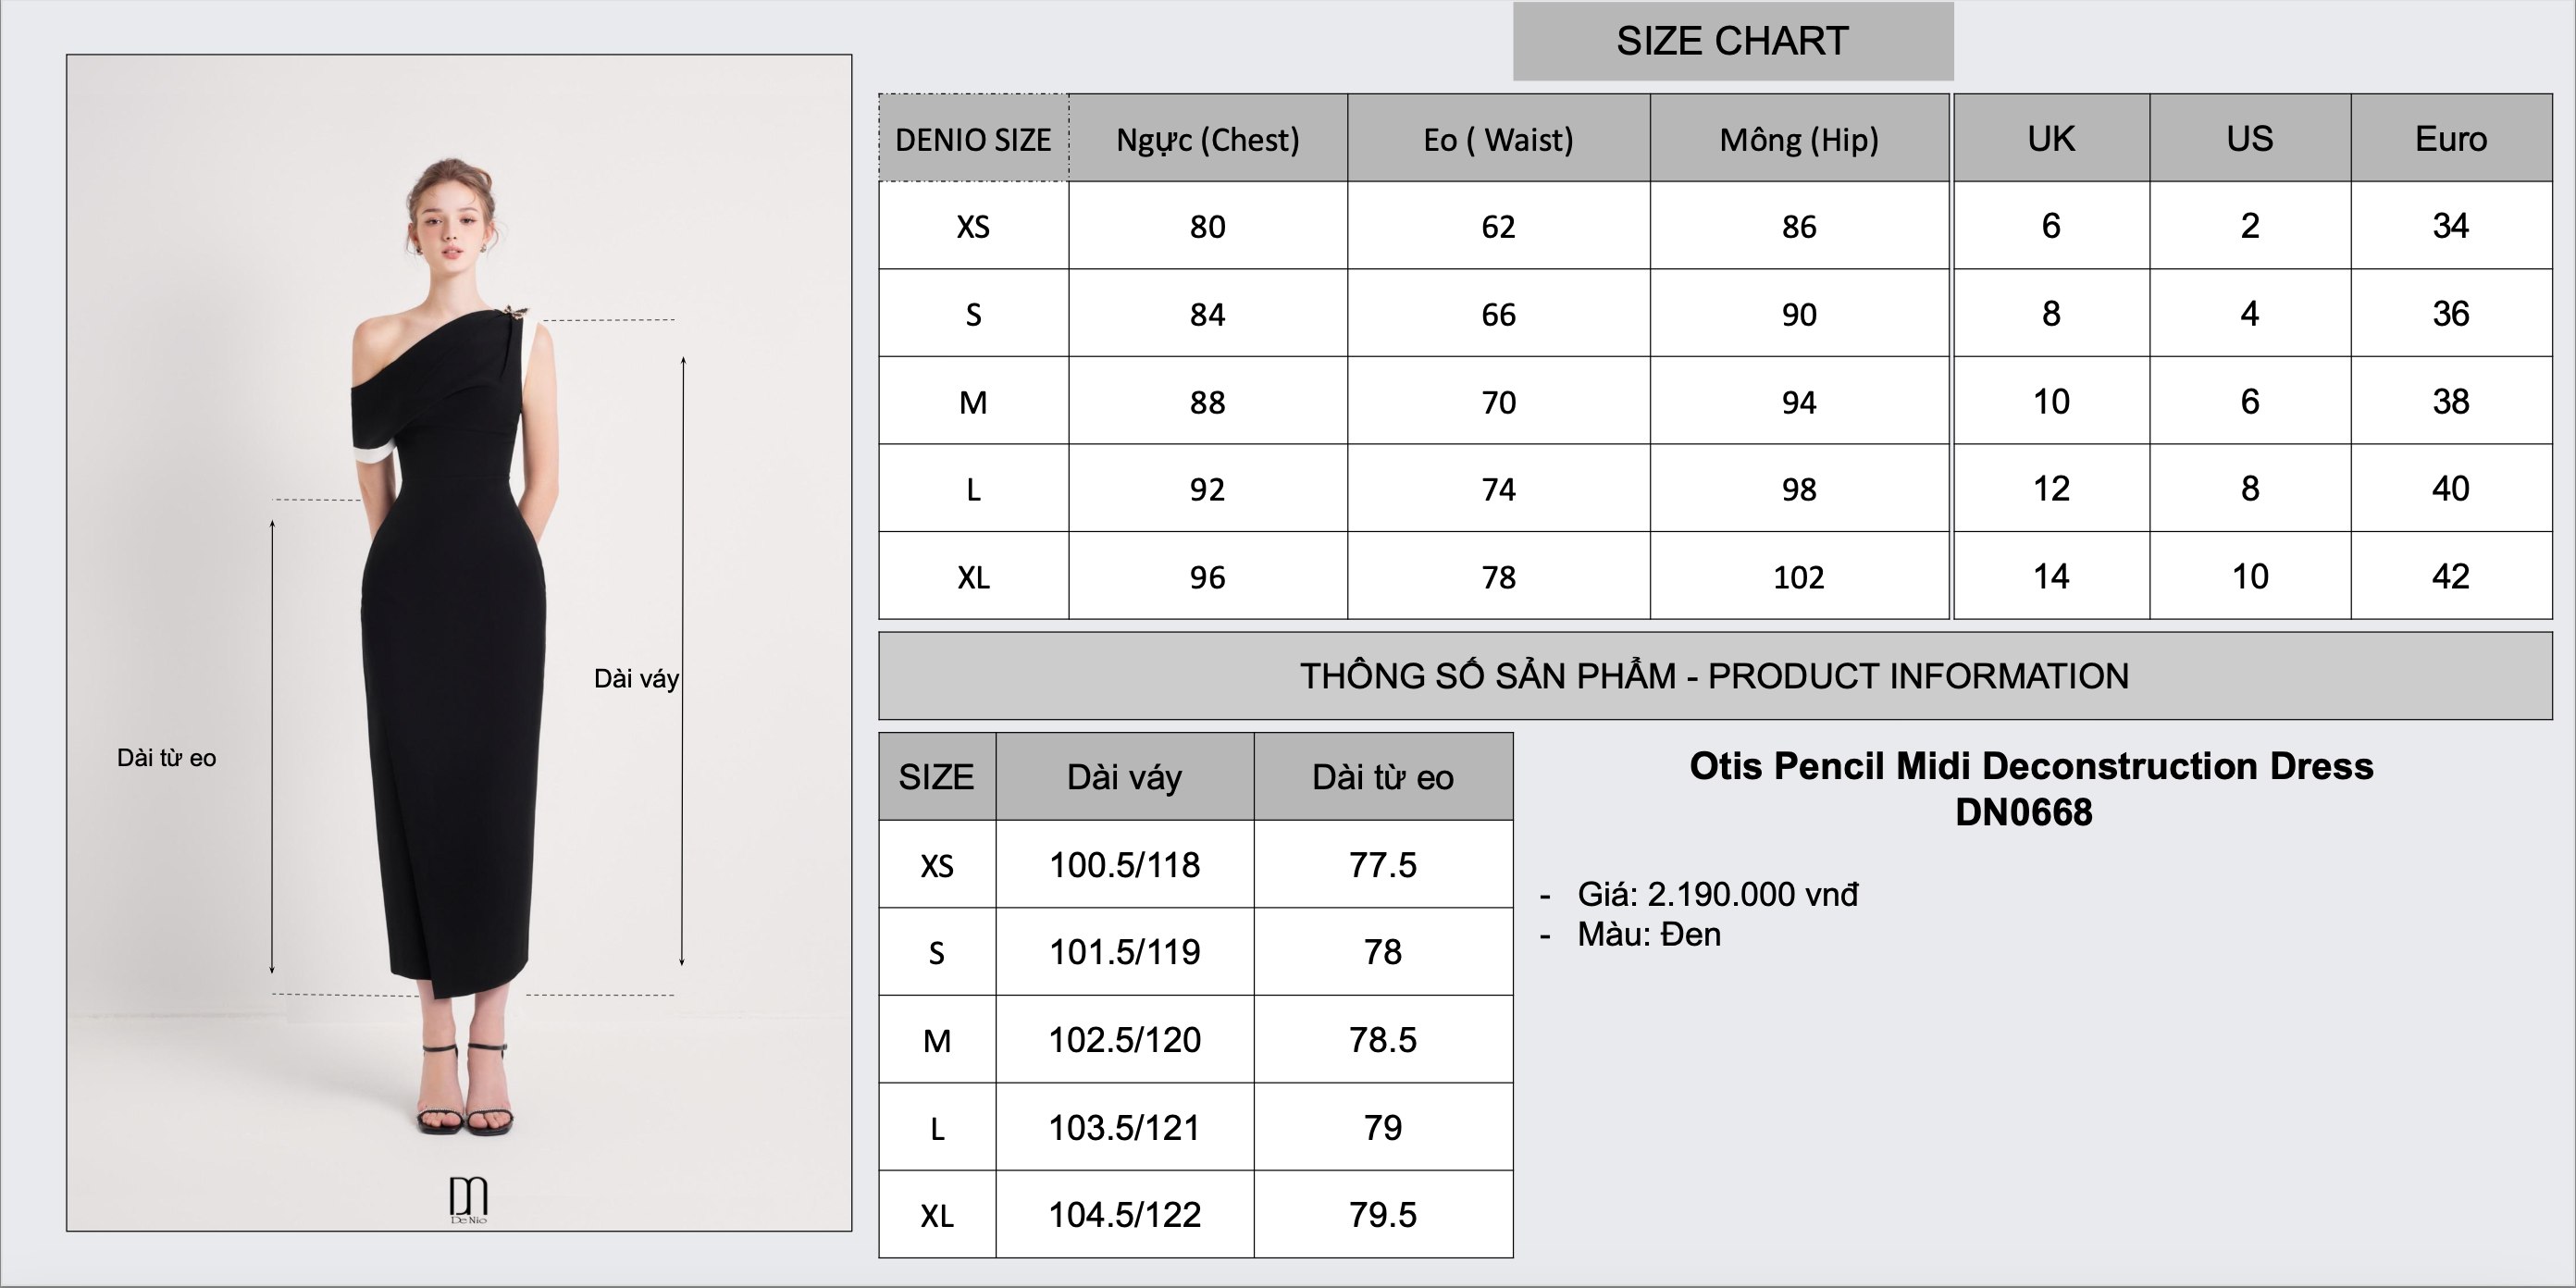
Task: Click the XL hip value 102
Action: (1798, 576)
